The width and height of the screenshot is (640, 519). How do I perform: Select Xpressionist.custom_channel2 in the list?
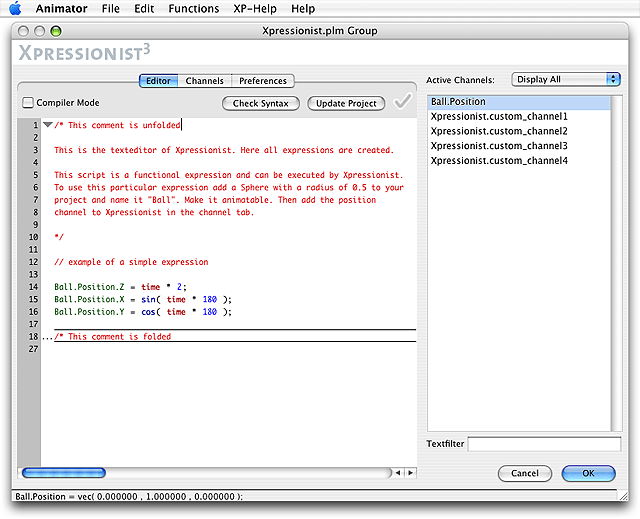click(519, 131)
